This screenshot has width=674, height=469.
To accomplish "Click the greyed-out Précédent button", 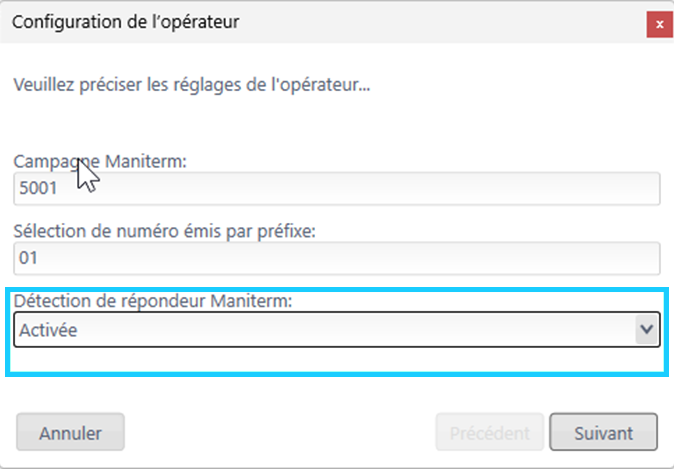I will (490, 432).
